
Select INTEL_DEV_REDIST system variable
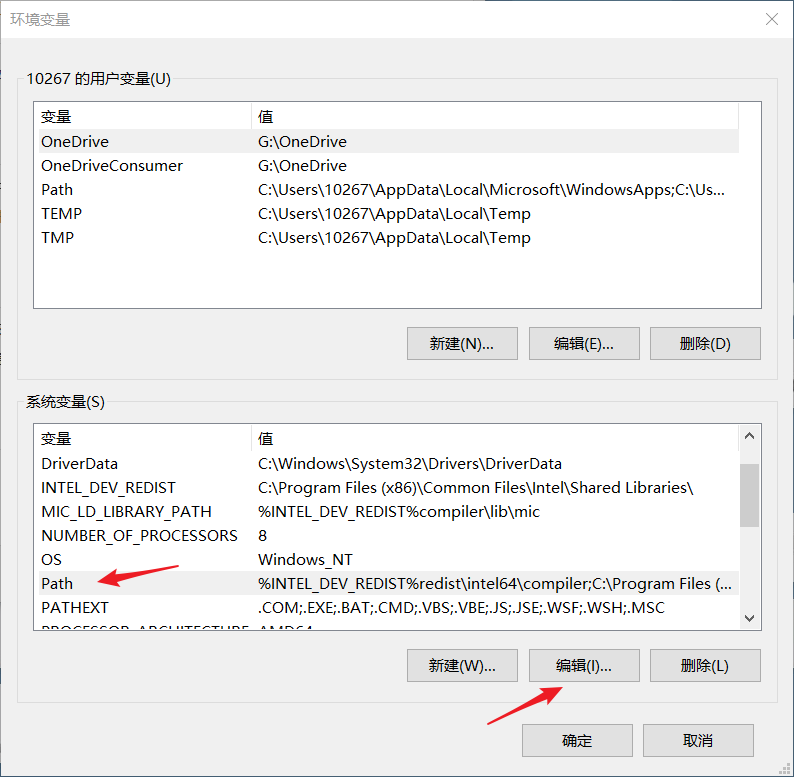(x=108, y=488)
